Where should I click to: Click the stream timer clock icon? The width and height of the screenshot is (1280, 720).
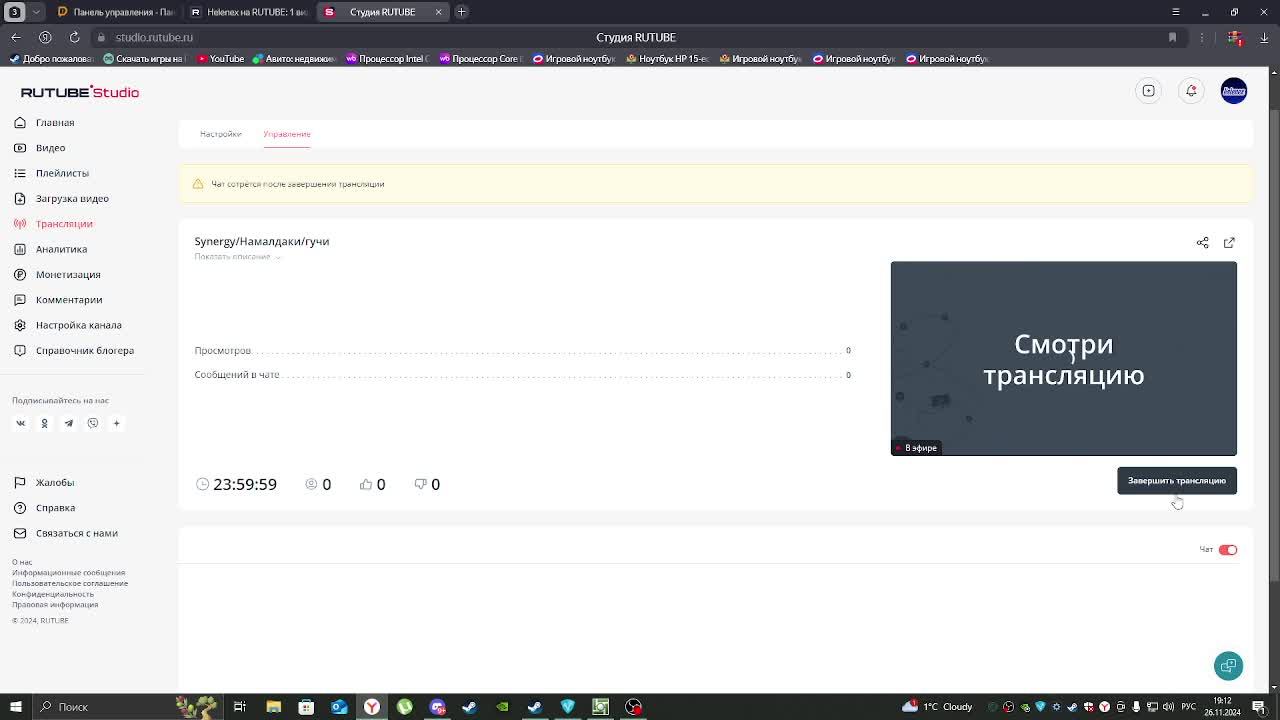pos(203,484)
